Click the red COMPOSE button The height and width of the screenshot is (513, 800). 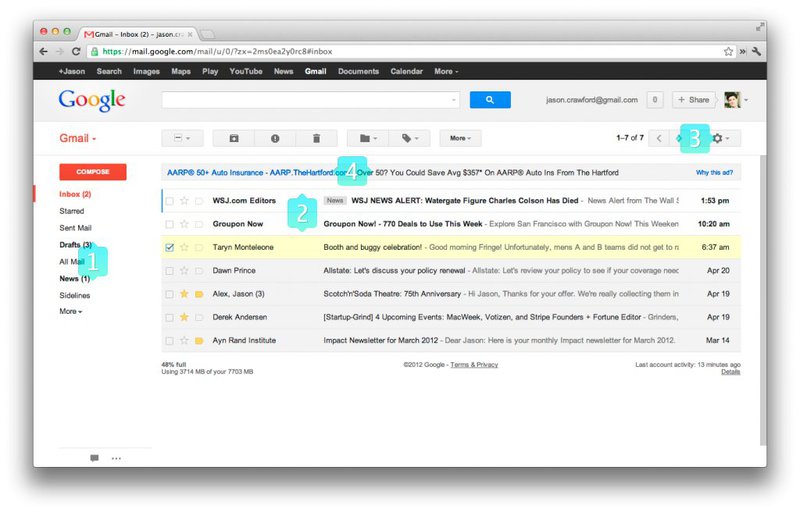point(93,172)
